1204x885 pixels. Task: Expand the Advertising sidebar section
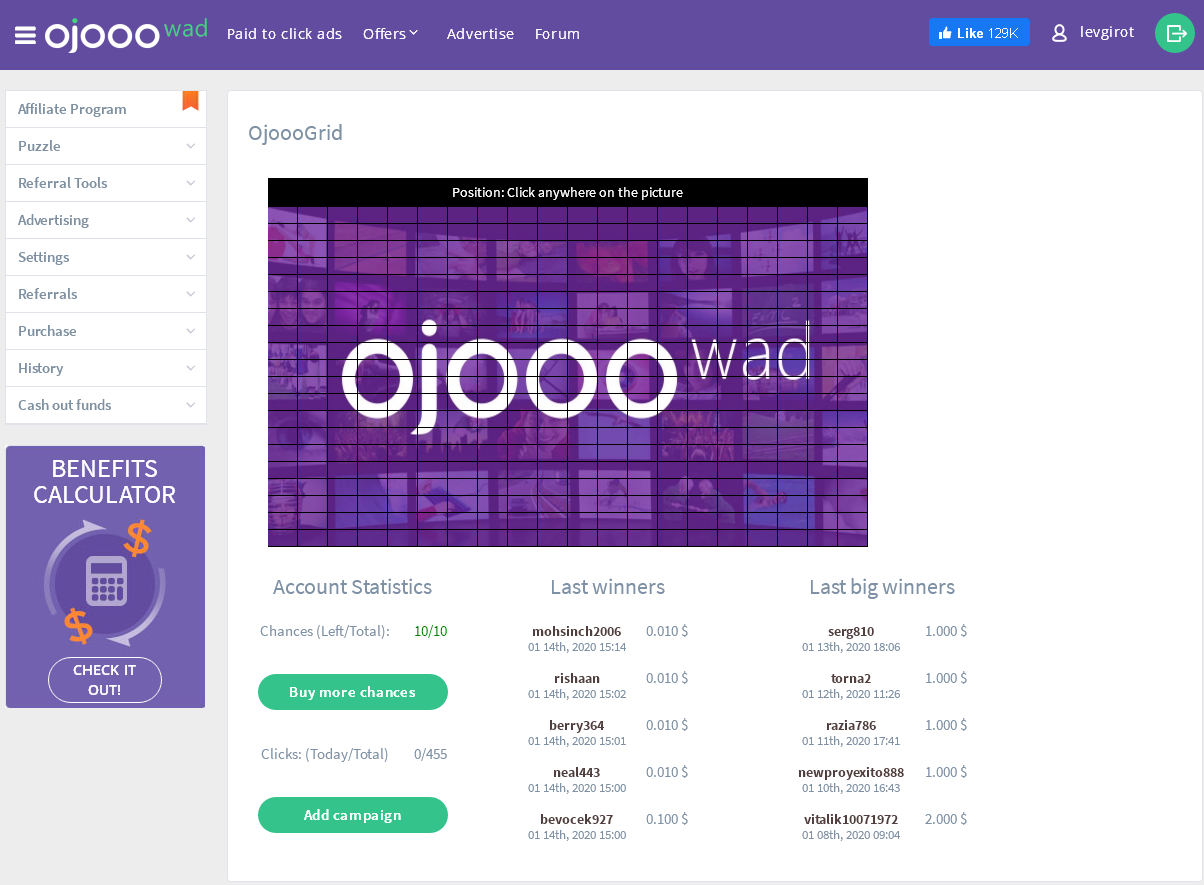pyautogui.click(x=106, y=220)
